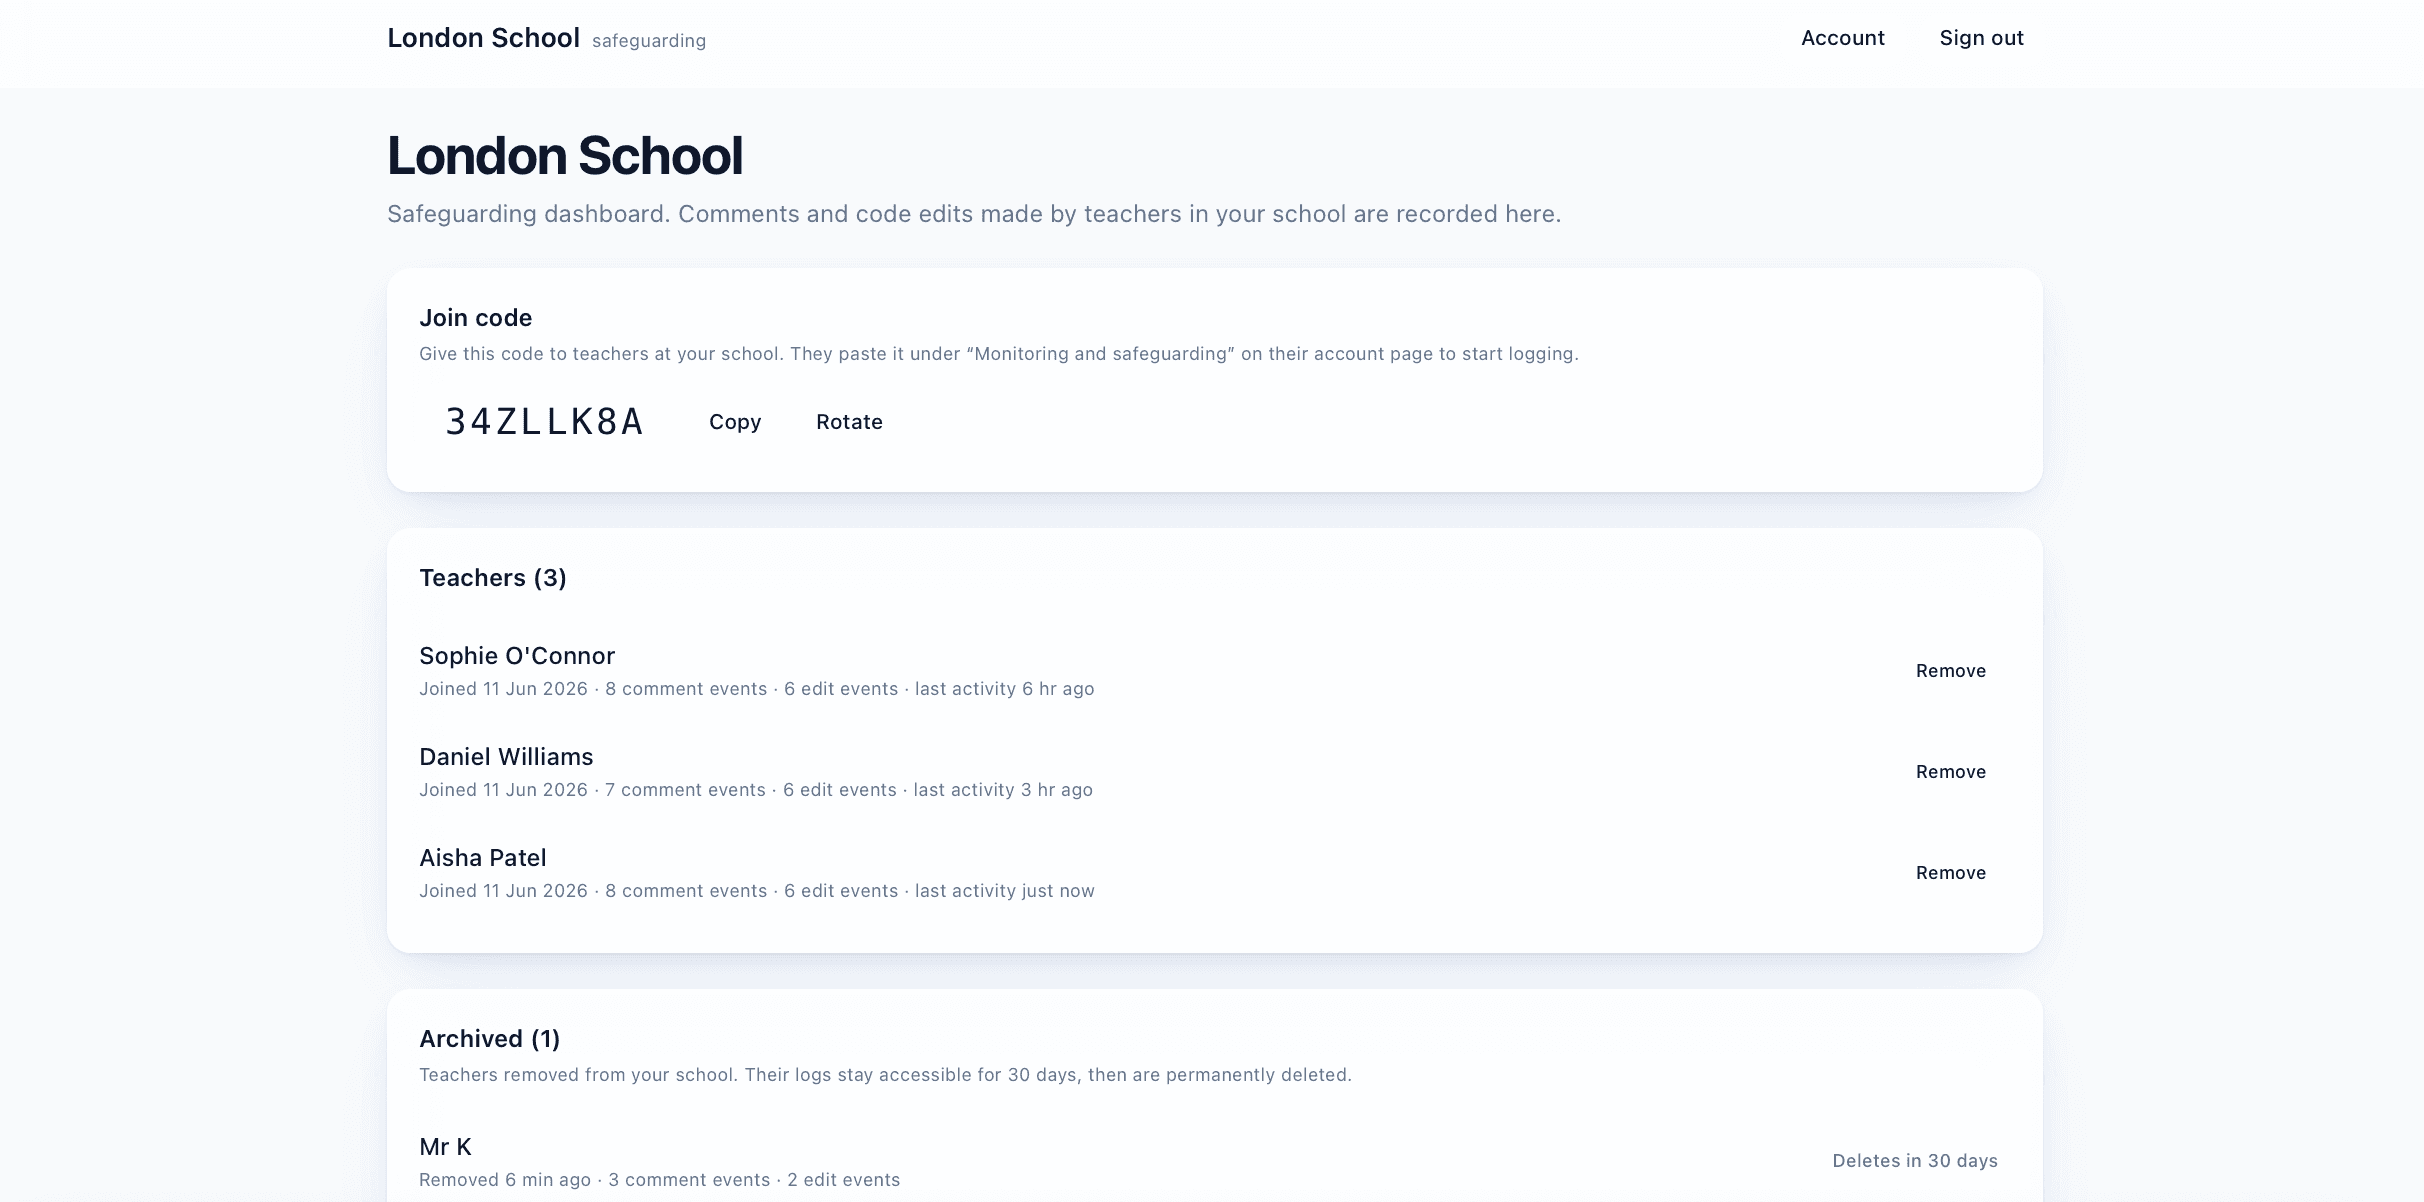This screenshot has height=1202, width=2424.
Task: Click Mr K's removed details line
Action: (x=660, y=1180)
